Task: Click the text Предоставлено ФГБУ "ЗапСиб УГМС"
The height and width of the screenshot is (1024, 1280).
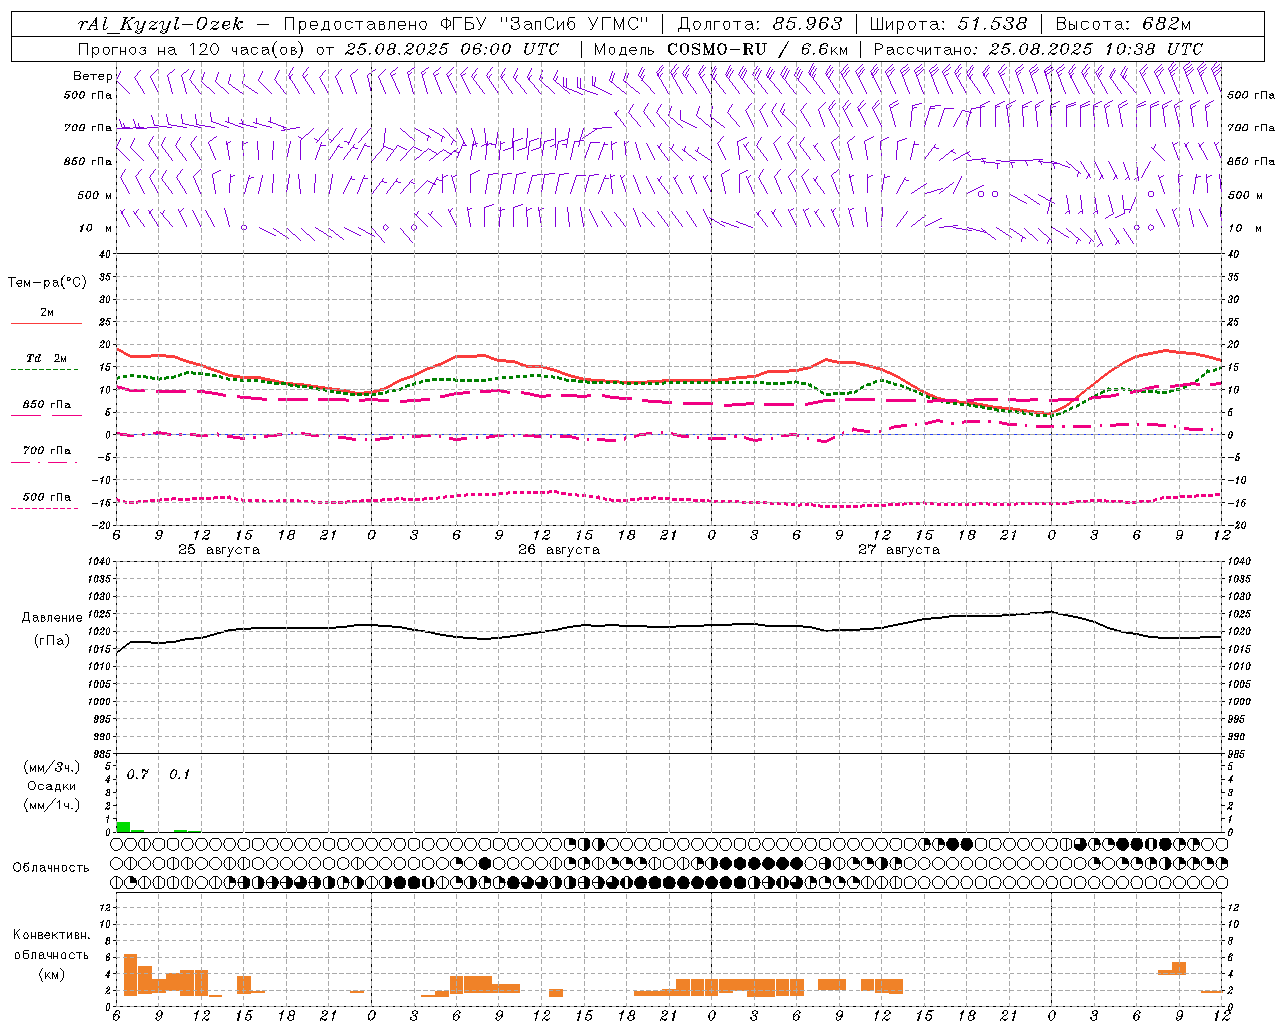Action: tap(466, 24)
